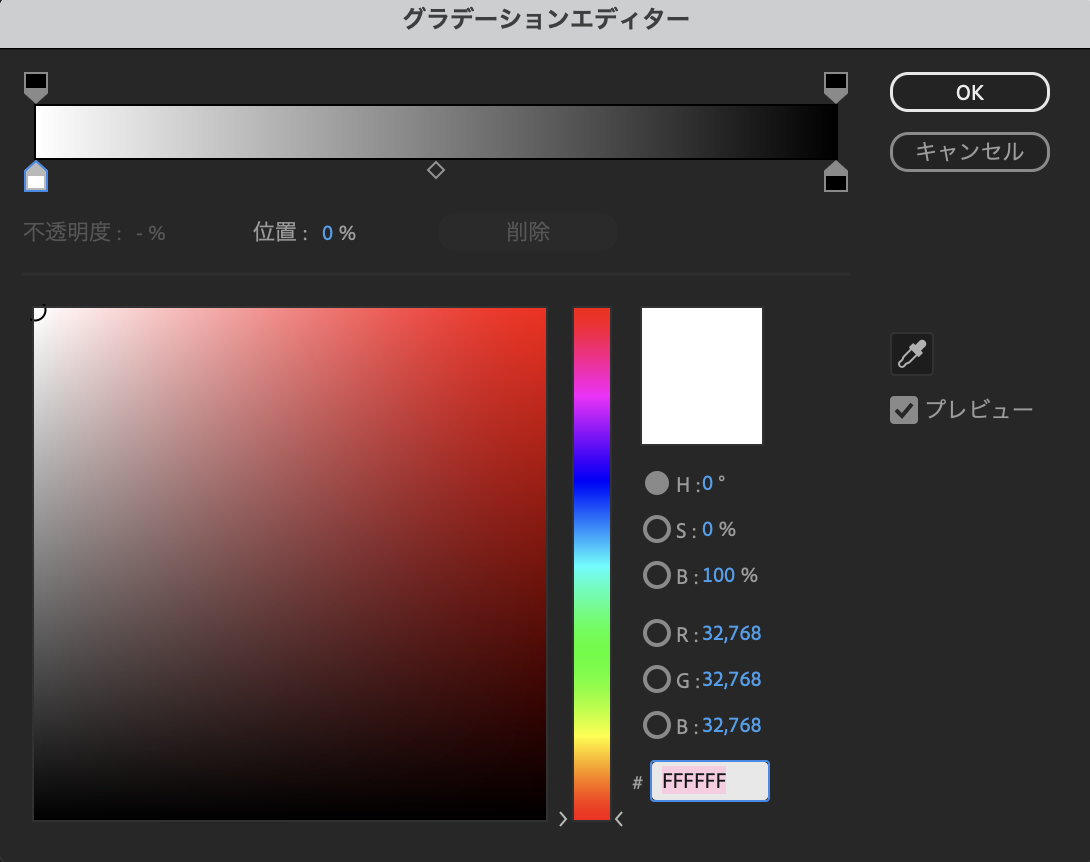Viewport: 1090px width, 862px height.
Task: Click the FFFFFF hex code field
Action: [x=710, y=781]
